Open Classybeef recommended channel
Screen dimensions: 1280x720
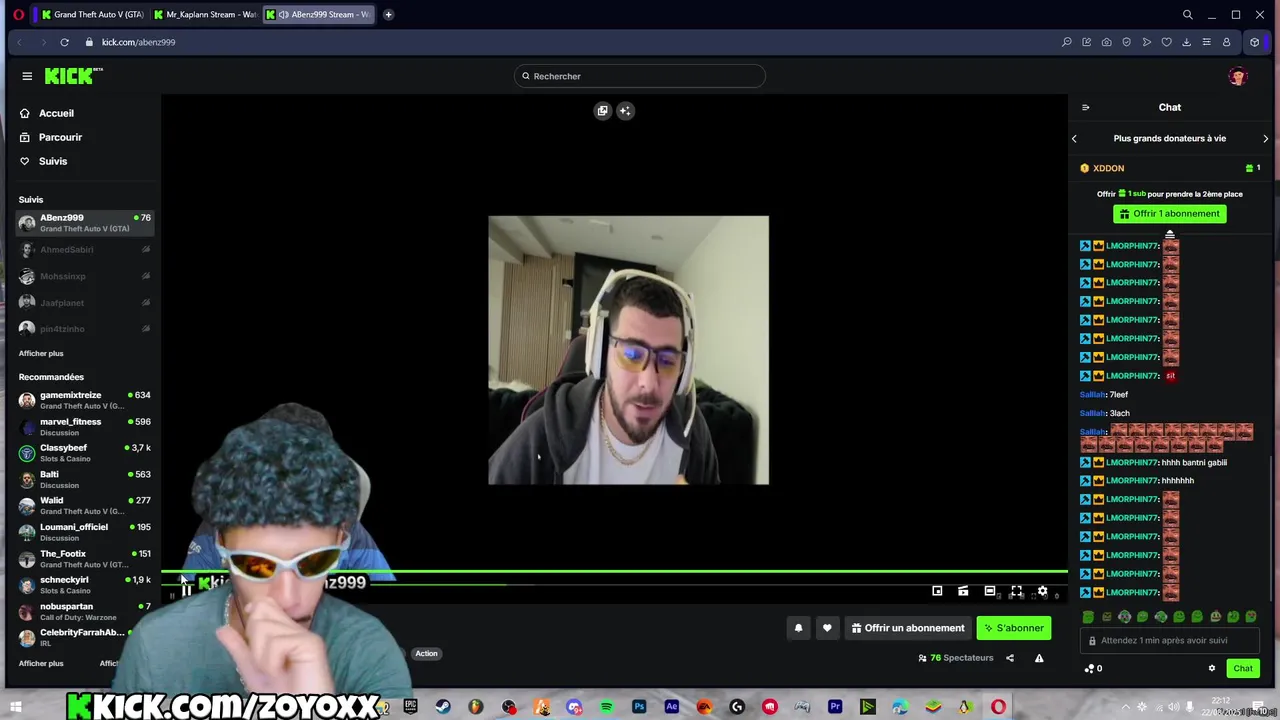[85, 452]
